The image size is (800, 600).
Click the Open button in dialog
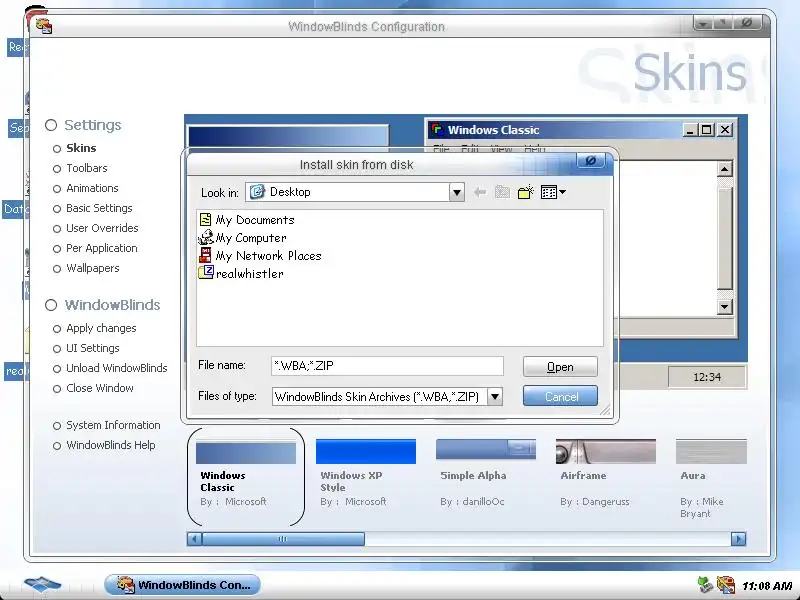(x=560, y=367)
